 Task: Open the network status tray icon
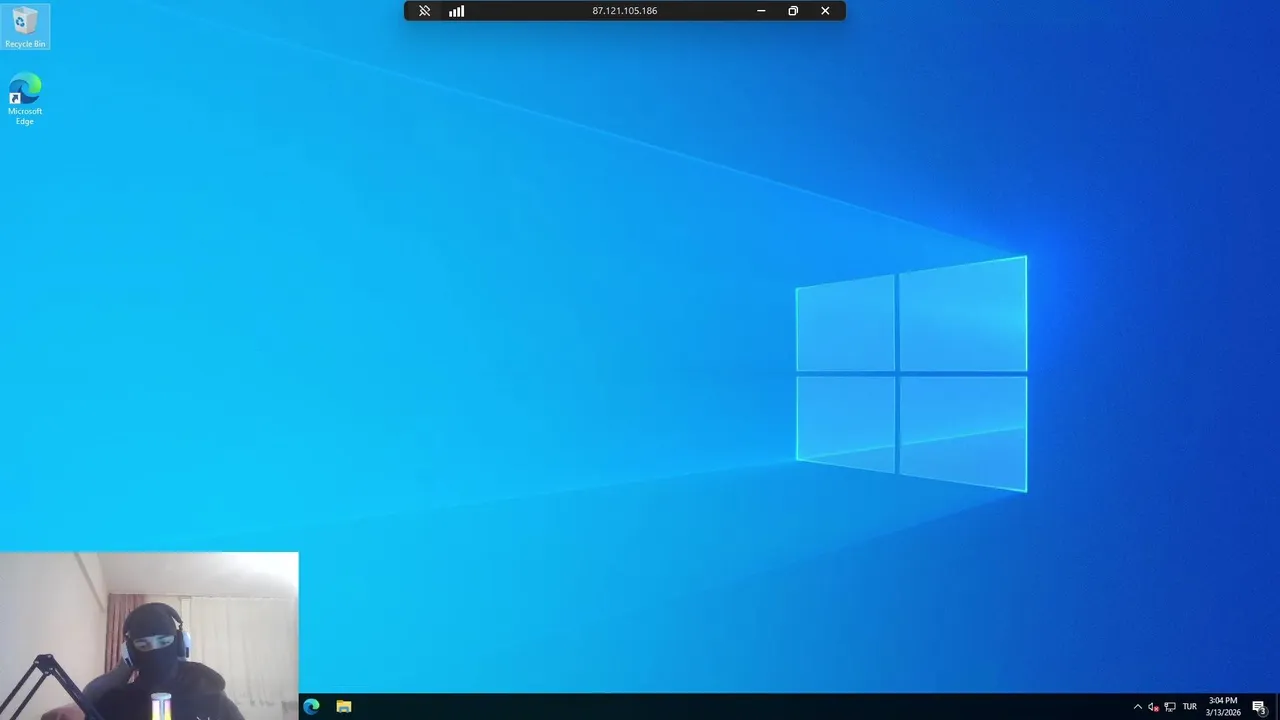coord(1170,707)
